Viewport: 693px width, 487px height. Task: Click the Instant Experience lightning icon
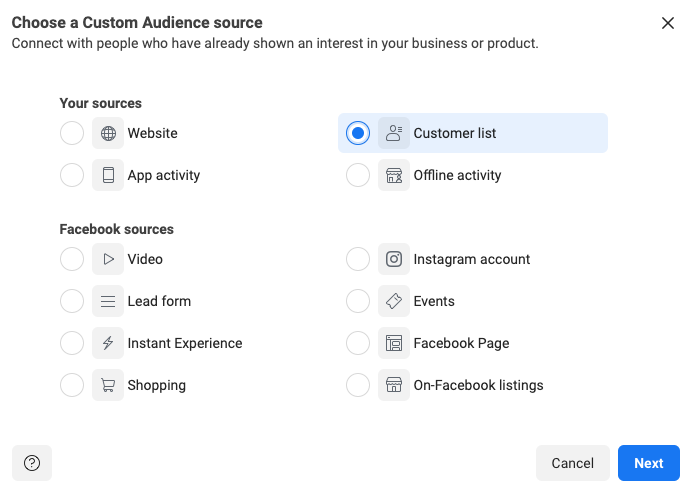(x=108, y=343)
